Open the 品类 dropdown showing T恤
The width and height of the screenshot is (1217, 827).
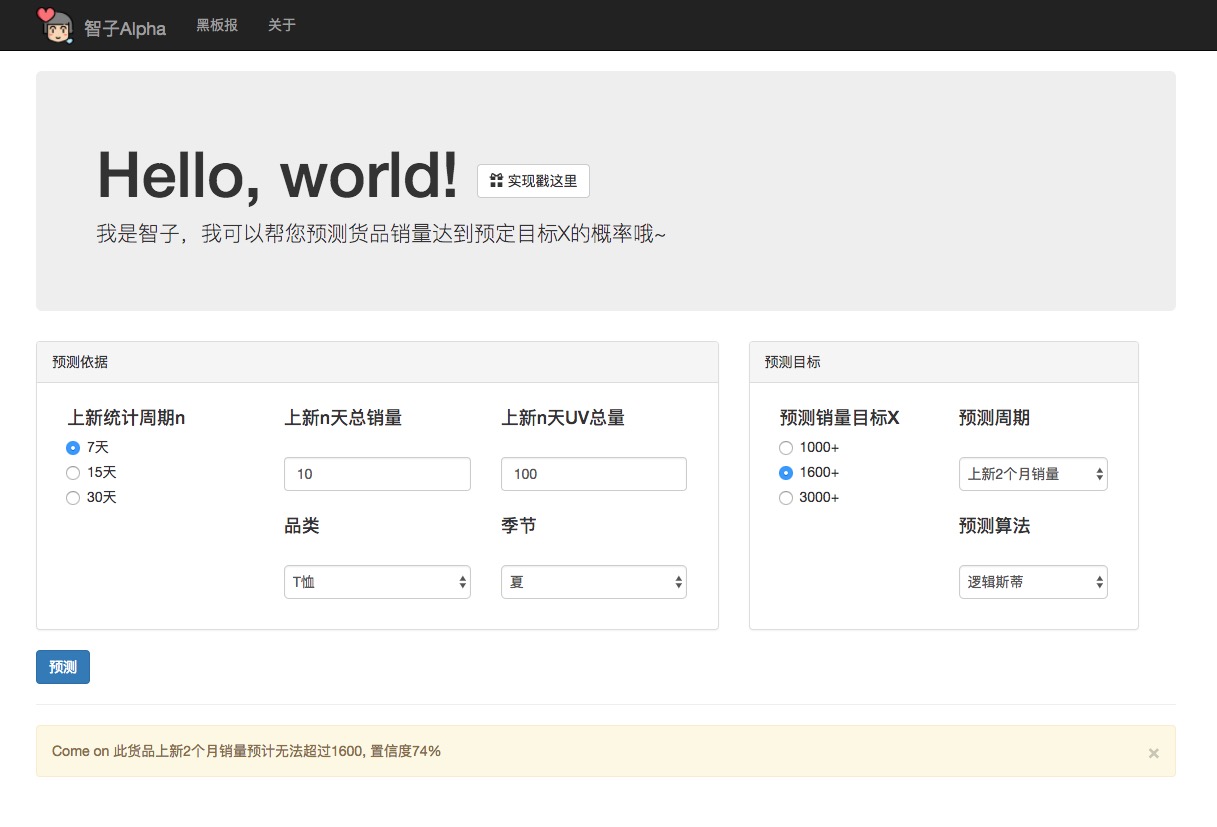[x=377, y=582]
